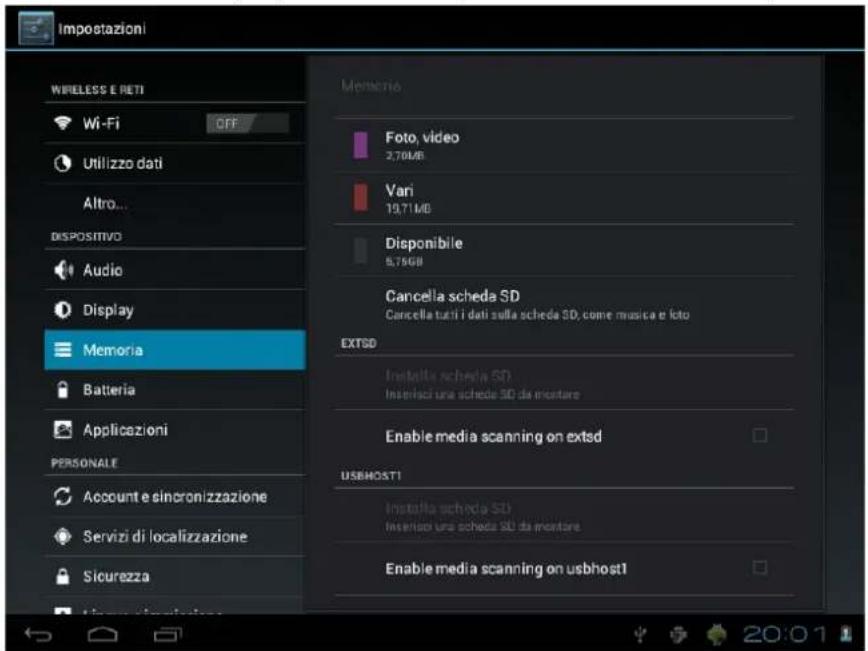
Task: Open the Audio settings
Action: tap(175, 270)
